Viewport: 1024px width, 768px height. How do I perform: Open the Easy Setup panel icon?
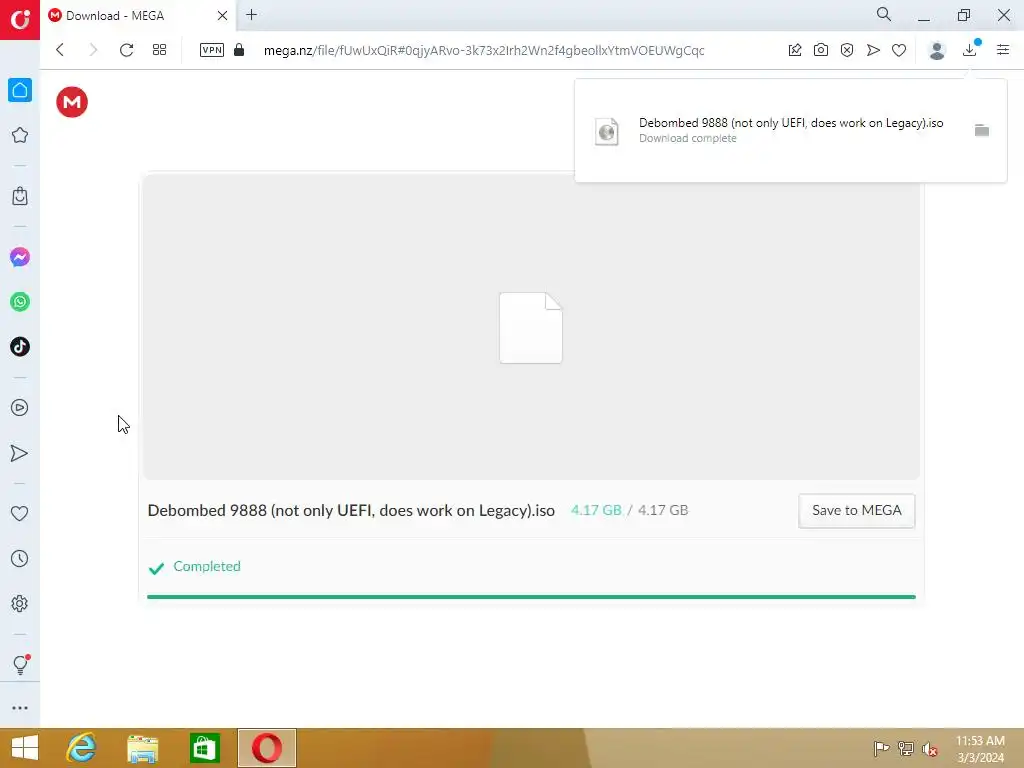1003,50
